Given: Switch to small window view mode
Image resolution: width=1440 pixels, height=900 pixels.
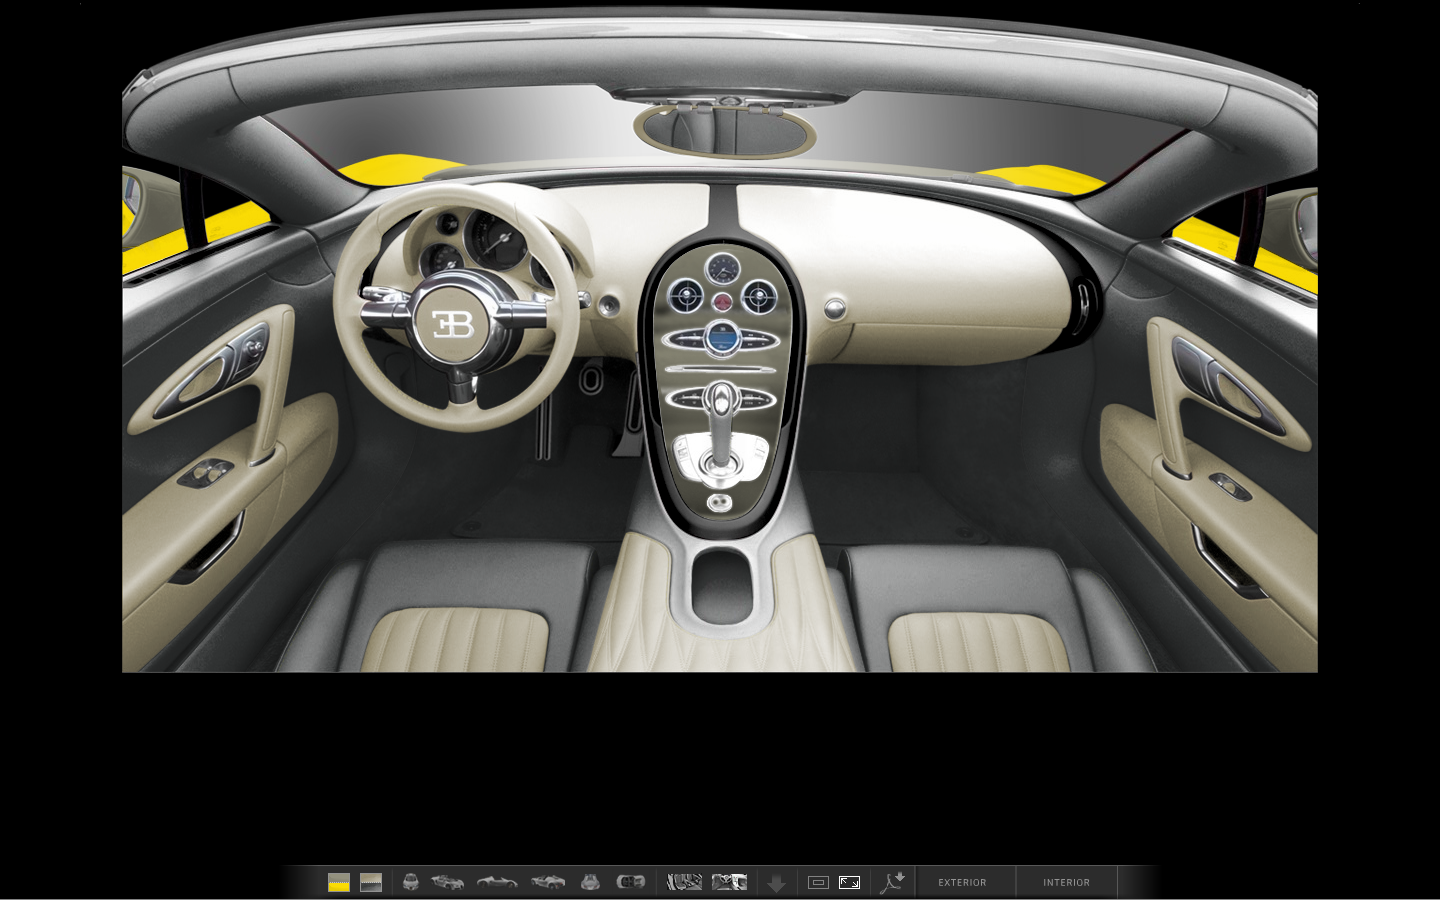Looking at the screenshot, I should [x=818, y=882].
